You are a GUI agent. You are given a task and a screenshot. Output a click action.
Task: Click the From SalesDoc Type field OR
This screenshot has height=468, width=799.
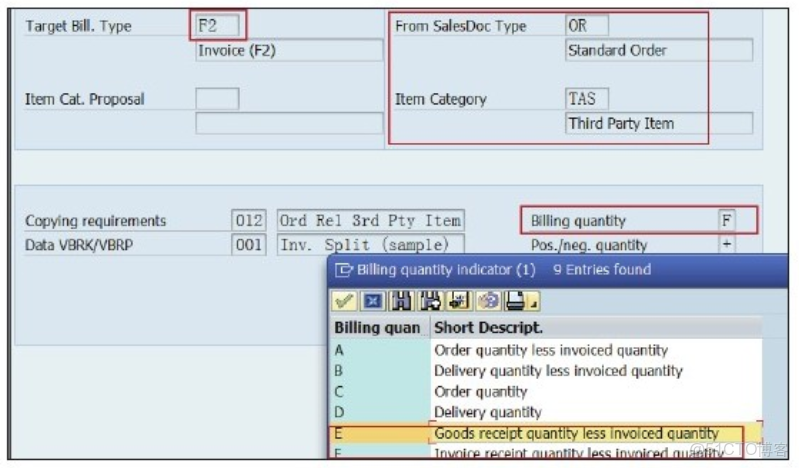click(587, 25)
